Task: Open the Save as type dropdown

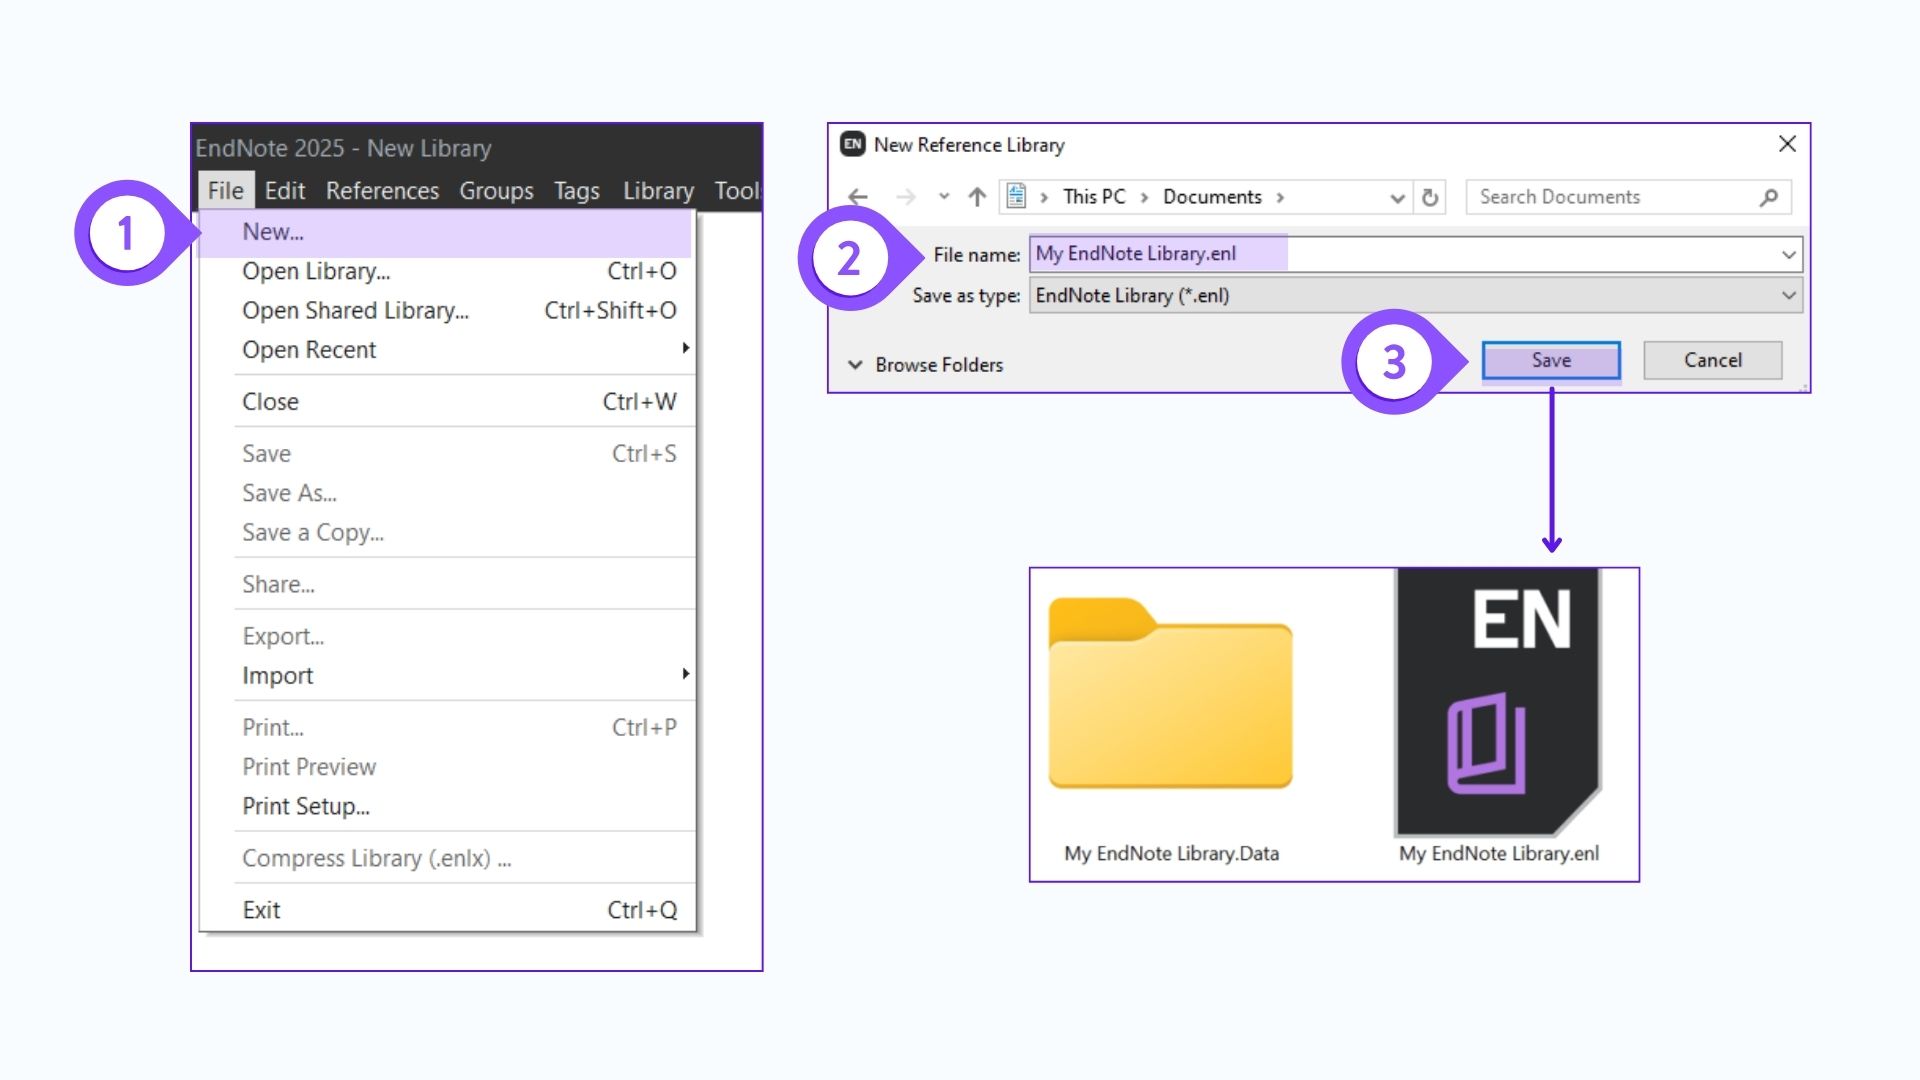Action: coord(1788,296)
